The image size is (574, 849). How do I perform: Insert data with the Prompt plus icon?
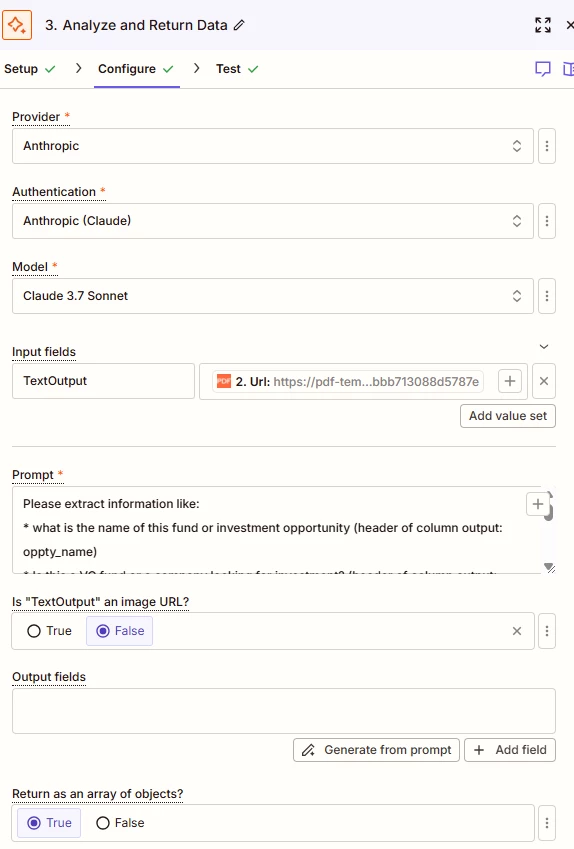click(x=538, y=504)
